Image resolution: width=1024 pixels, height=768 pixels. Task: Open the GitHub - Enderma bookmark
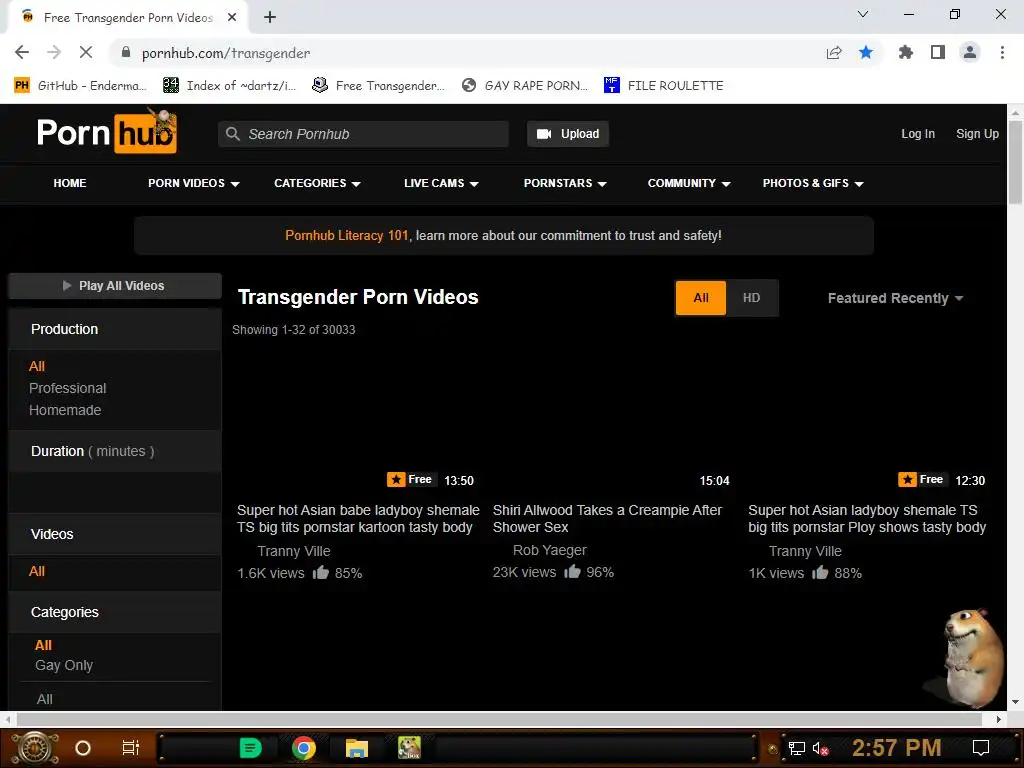point(81,86)
